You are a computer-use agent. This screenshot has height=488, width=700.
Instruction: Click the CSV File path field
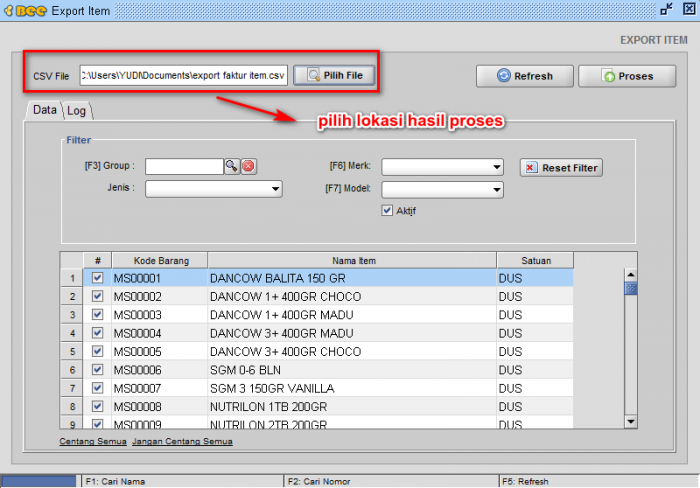pyautogui.click(x=184, y=75)
